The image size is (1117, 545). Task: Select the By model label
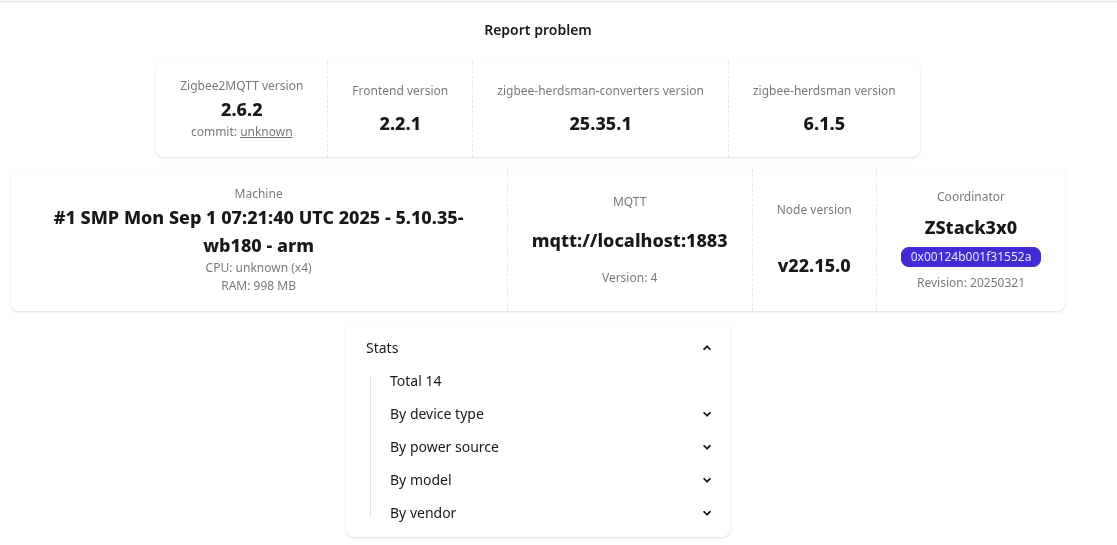(x=421, y=480)
